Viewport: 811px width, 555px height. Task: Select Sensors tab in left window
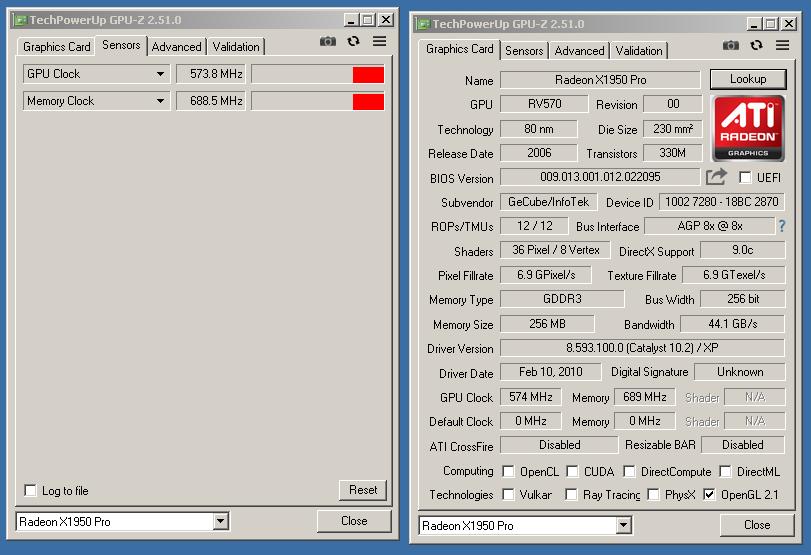click(x=121, y=45)
